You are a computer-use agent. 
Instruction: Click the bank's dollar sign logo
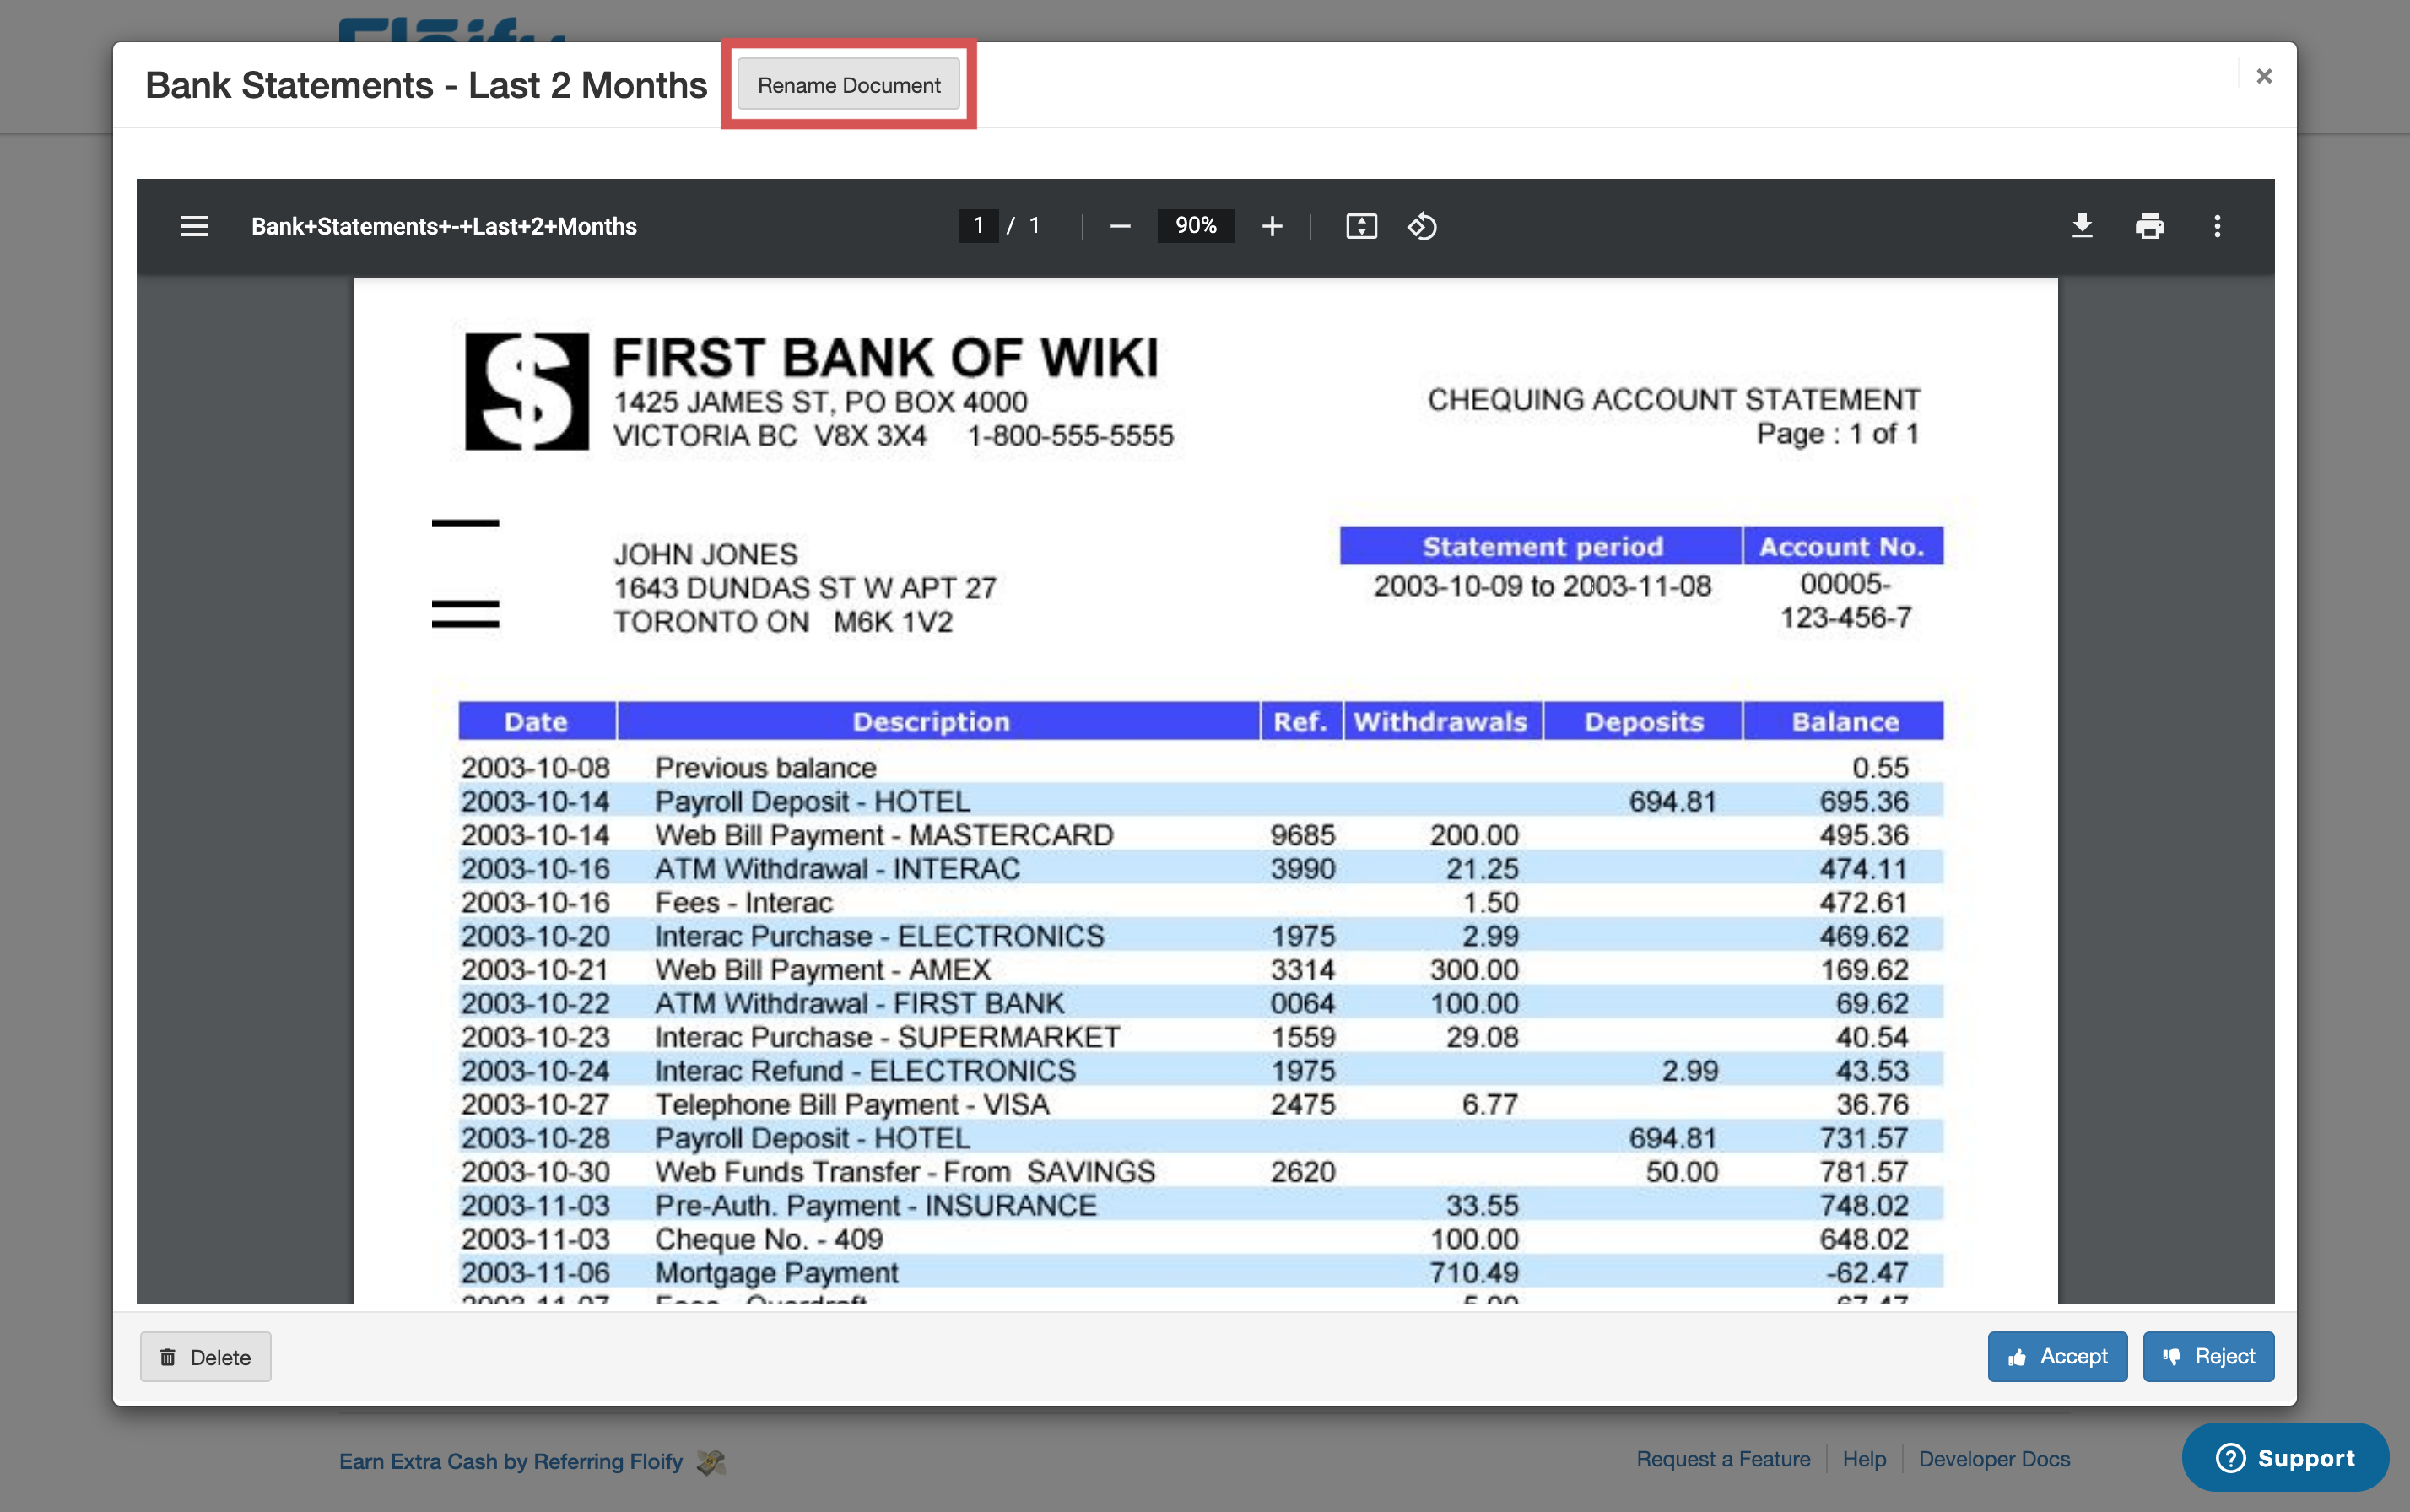click(527, 391)
